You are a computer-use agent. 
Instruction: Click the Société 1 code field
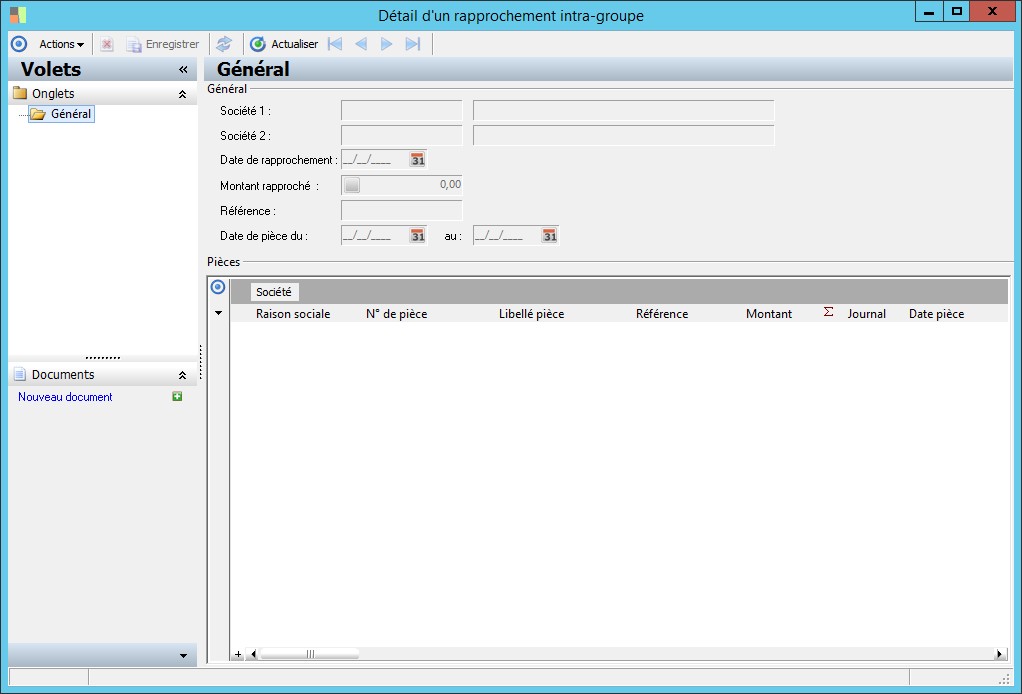402,111
